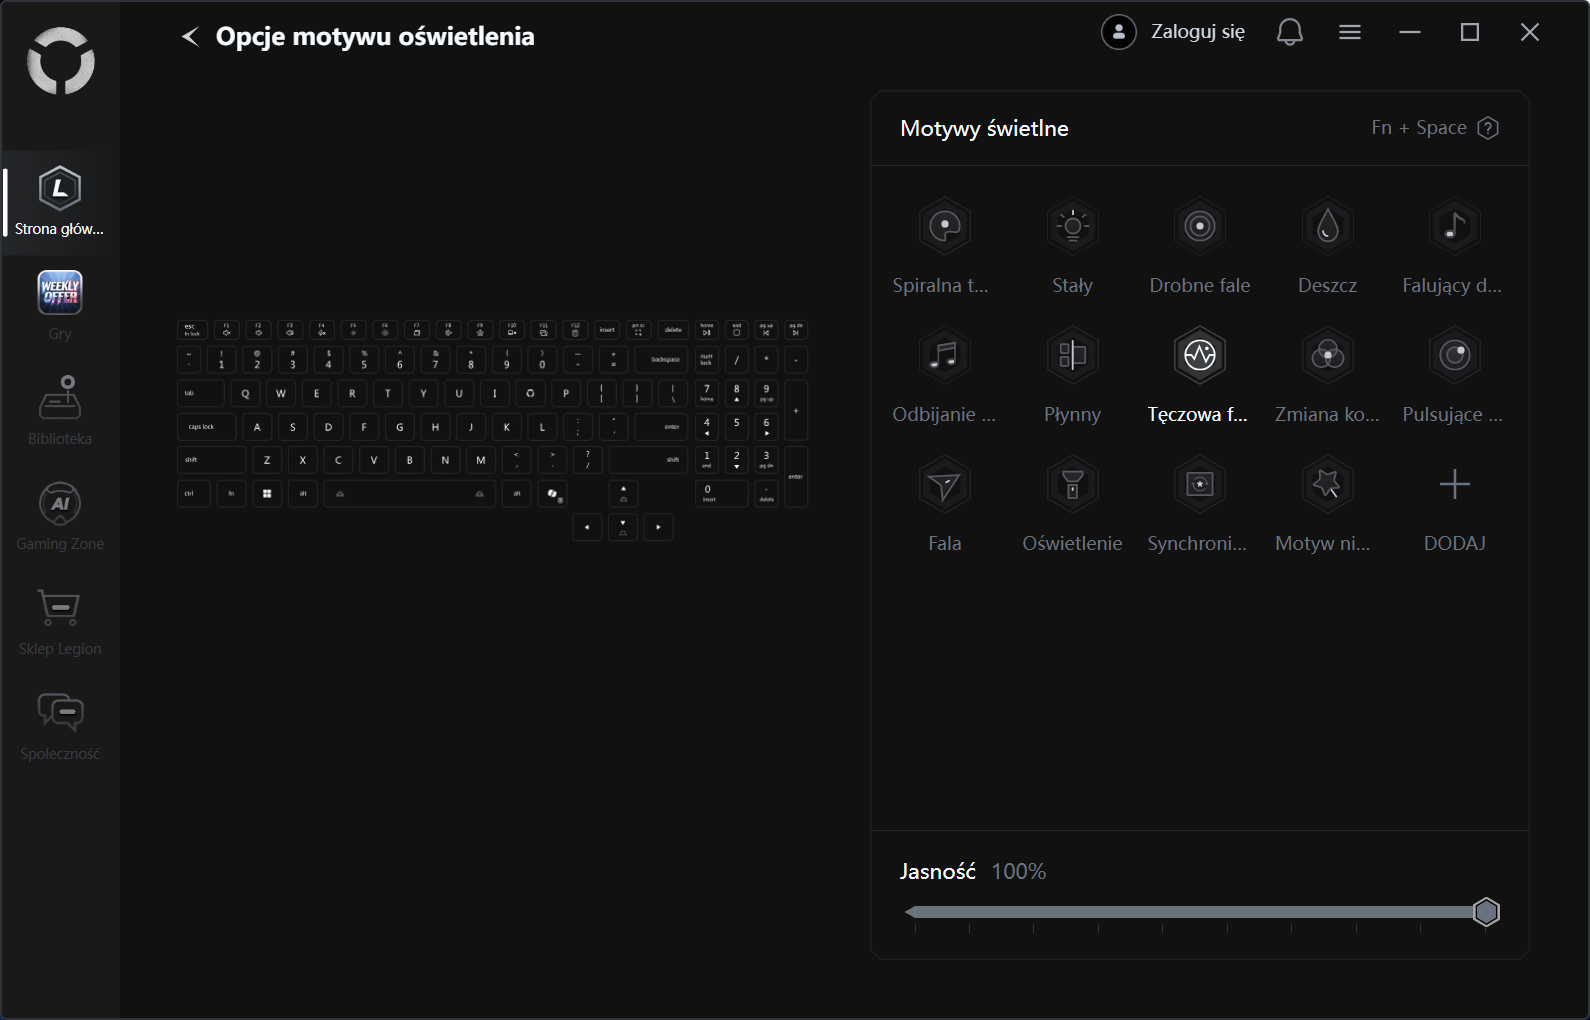This screenshot has width=1590, height=1020.
Task: Select the Zmiana kolorów effect icon
Action: [x=1327, y=356]
